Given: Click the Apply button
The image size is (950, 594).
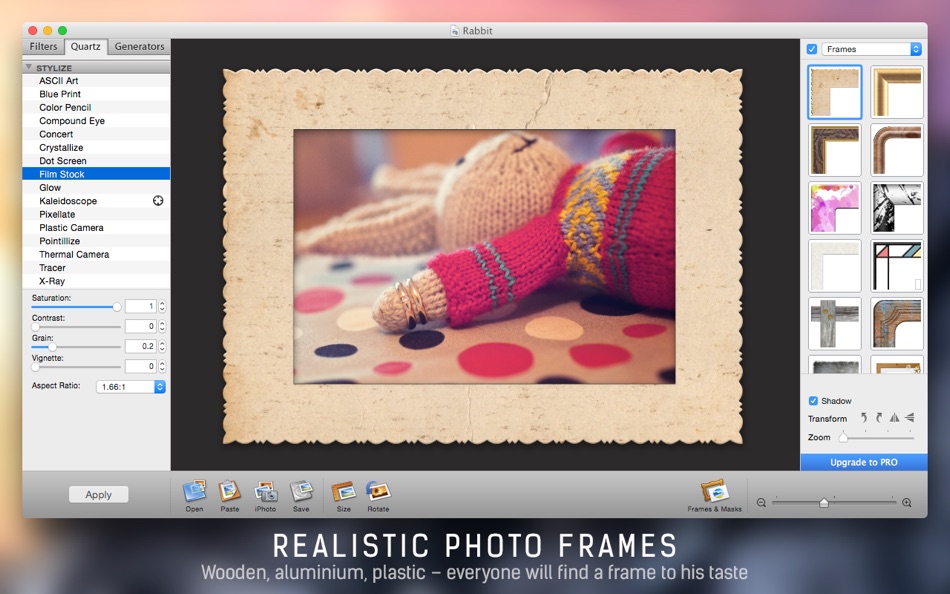Looking at the screenshot, I should (98, 495).
